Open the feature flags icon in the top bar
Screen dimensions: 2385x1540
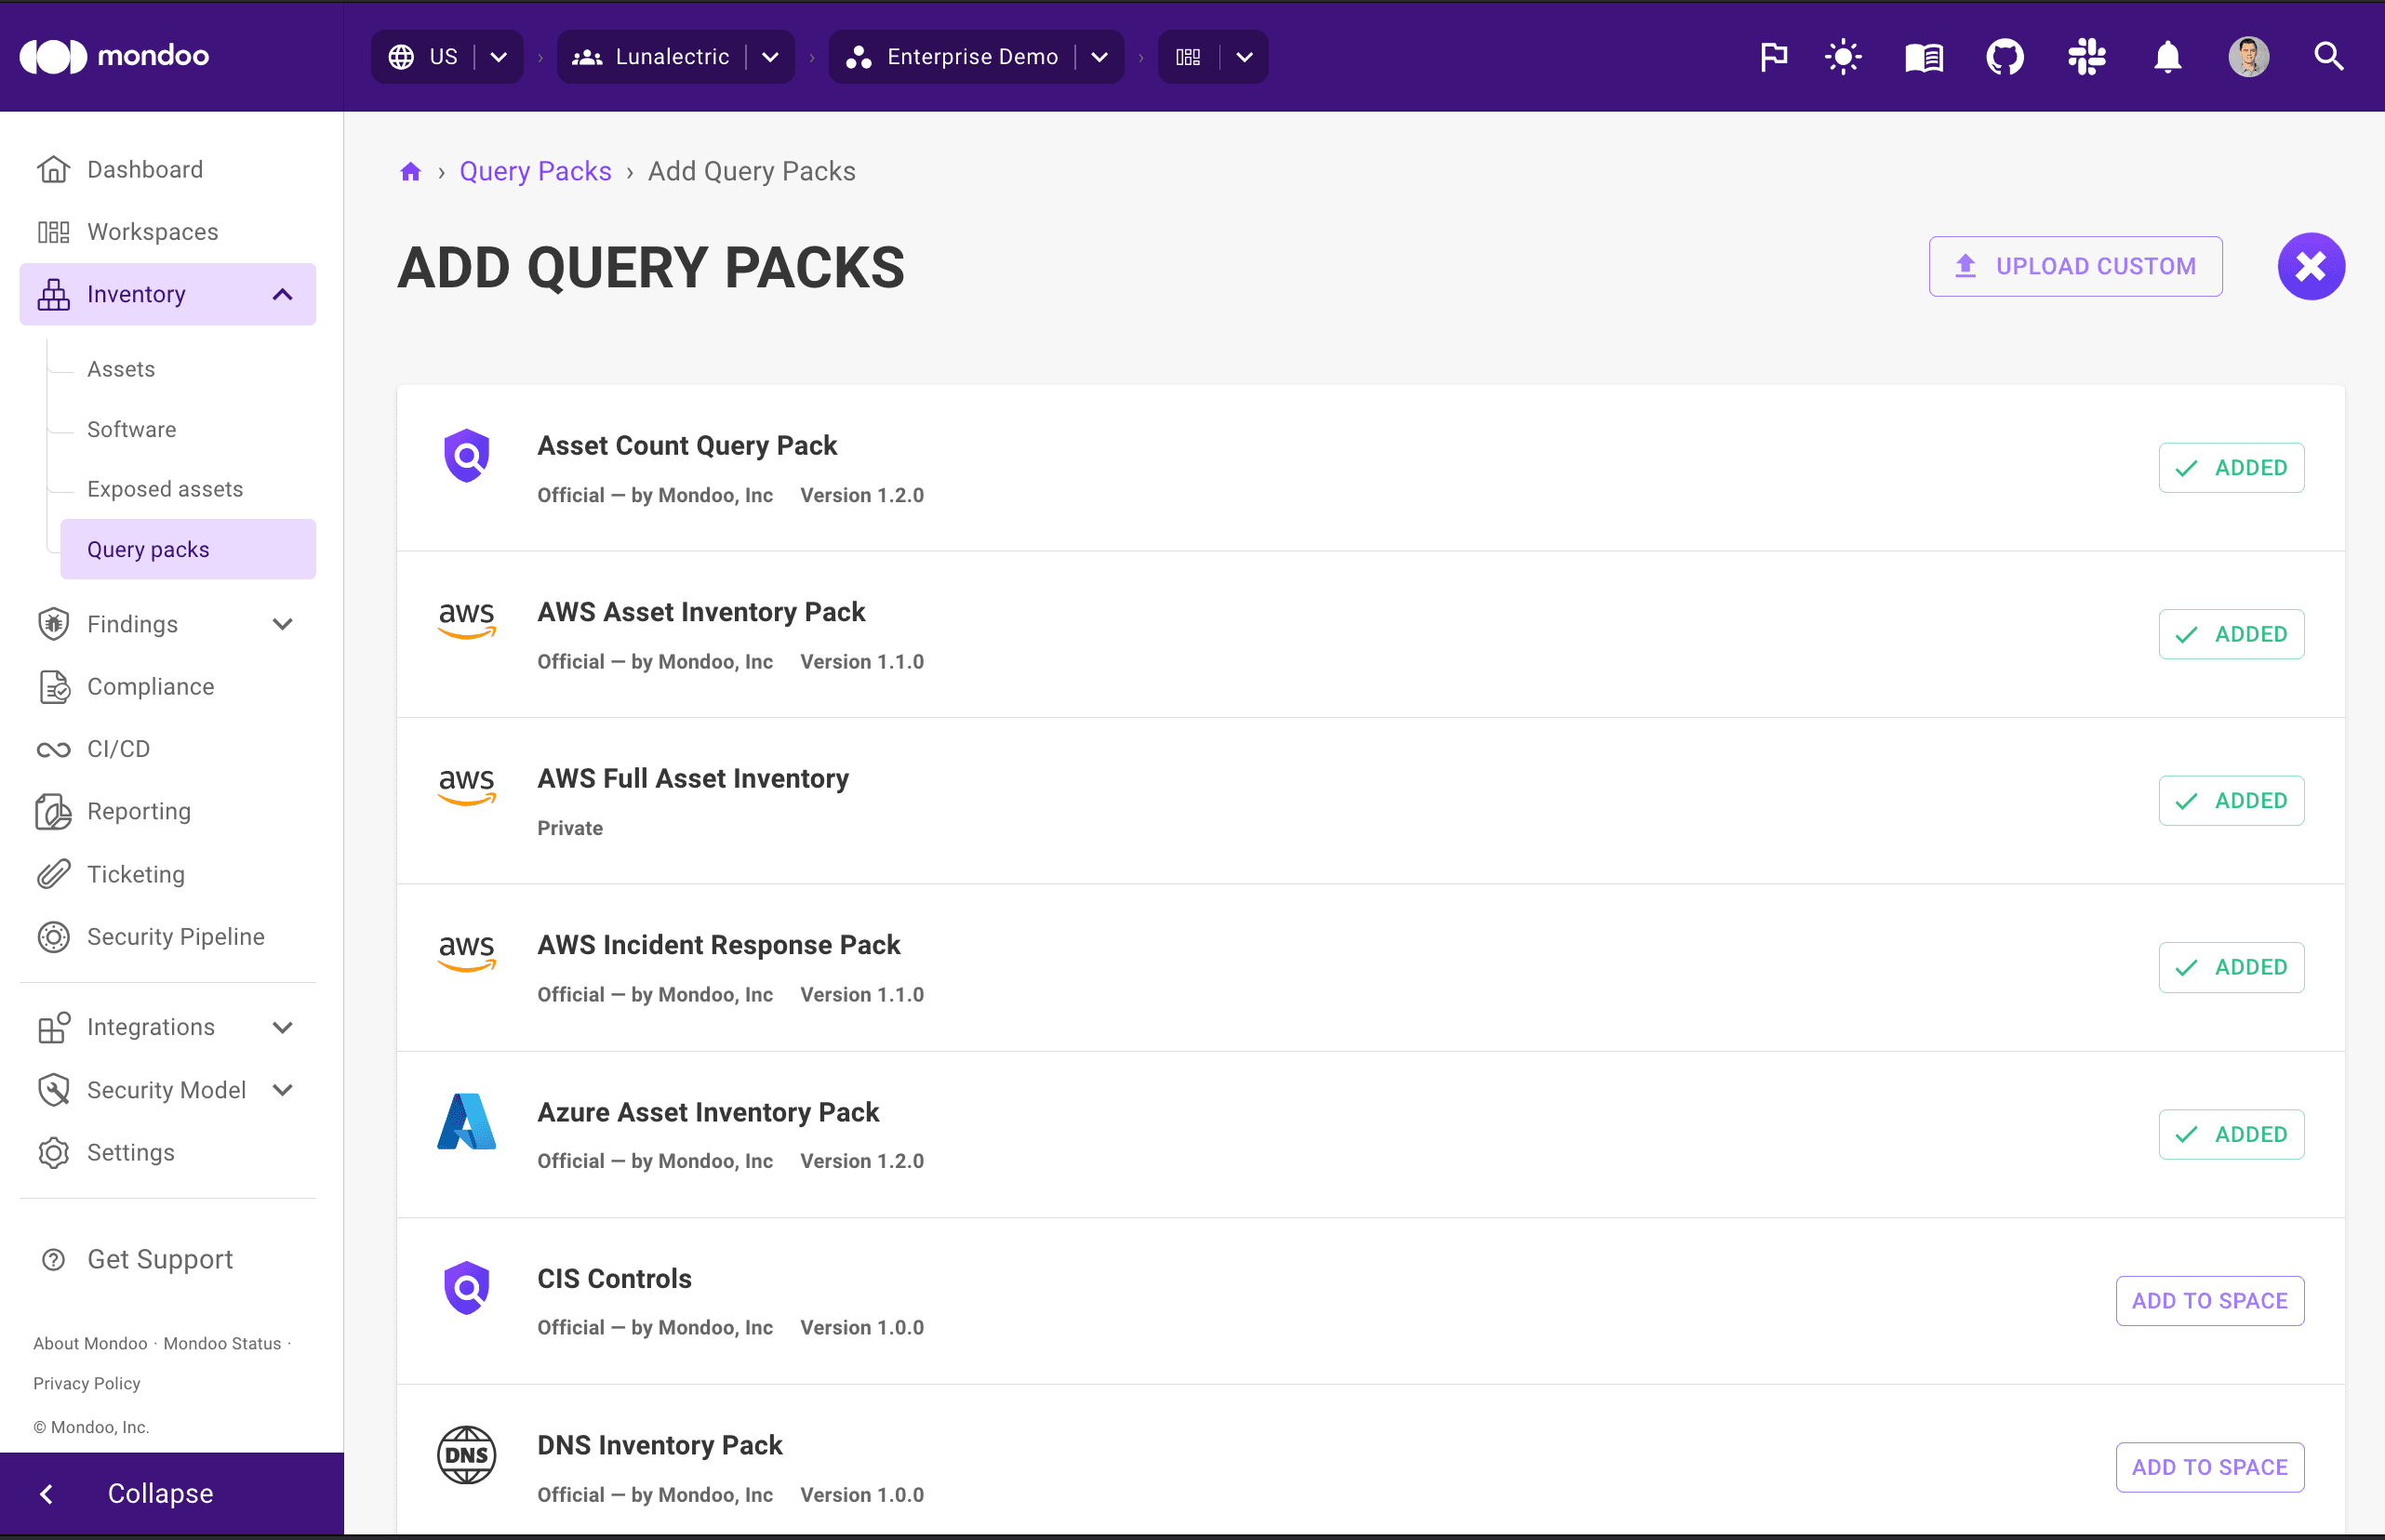click(1773, 57)
